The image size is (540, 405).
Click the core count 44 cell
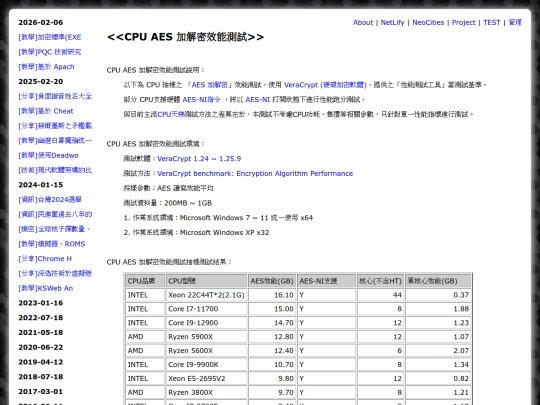(x=381, y=295)
